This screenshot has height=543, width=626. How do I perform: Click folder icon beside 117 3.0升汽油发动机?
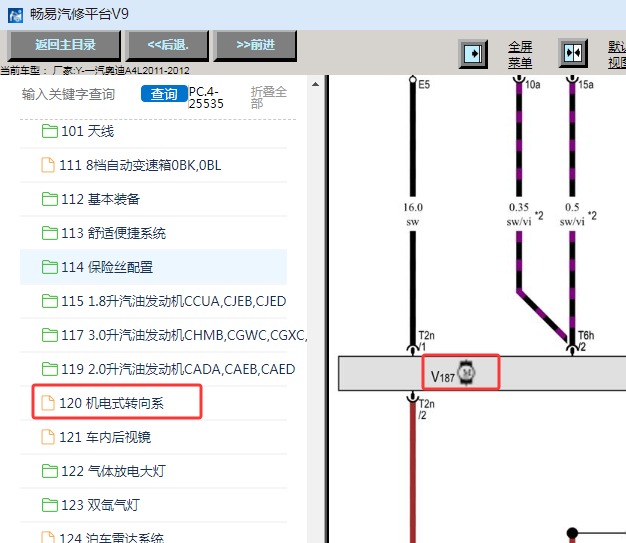click(x=50, y=335)
